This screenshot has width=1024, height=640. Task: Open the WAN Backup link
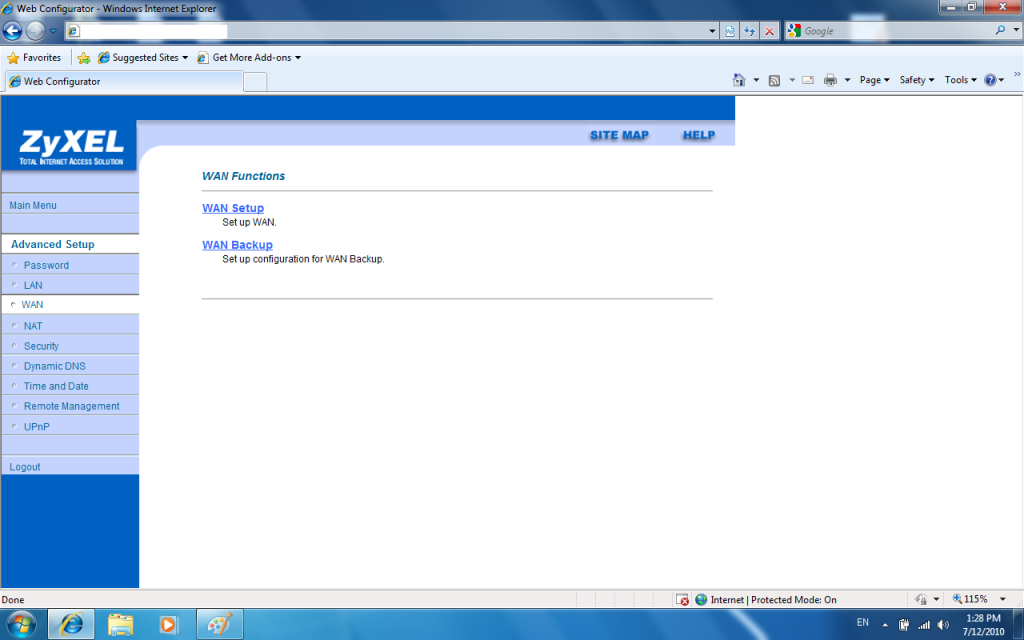[237, 245]
